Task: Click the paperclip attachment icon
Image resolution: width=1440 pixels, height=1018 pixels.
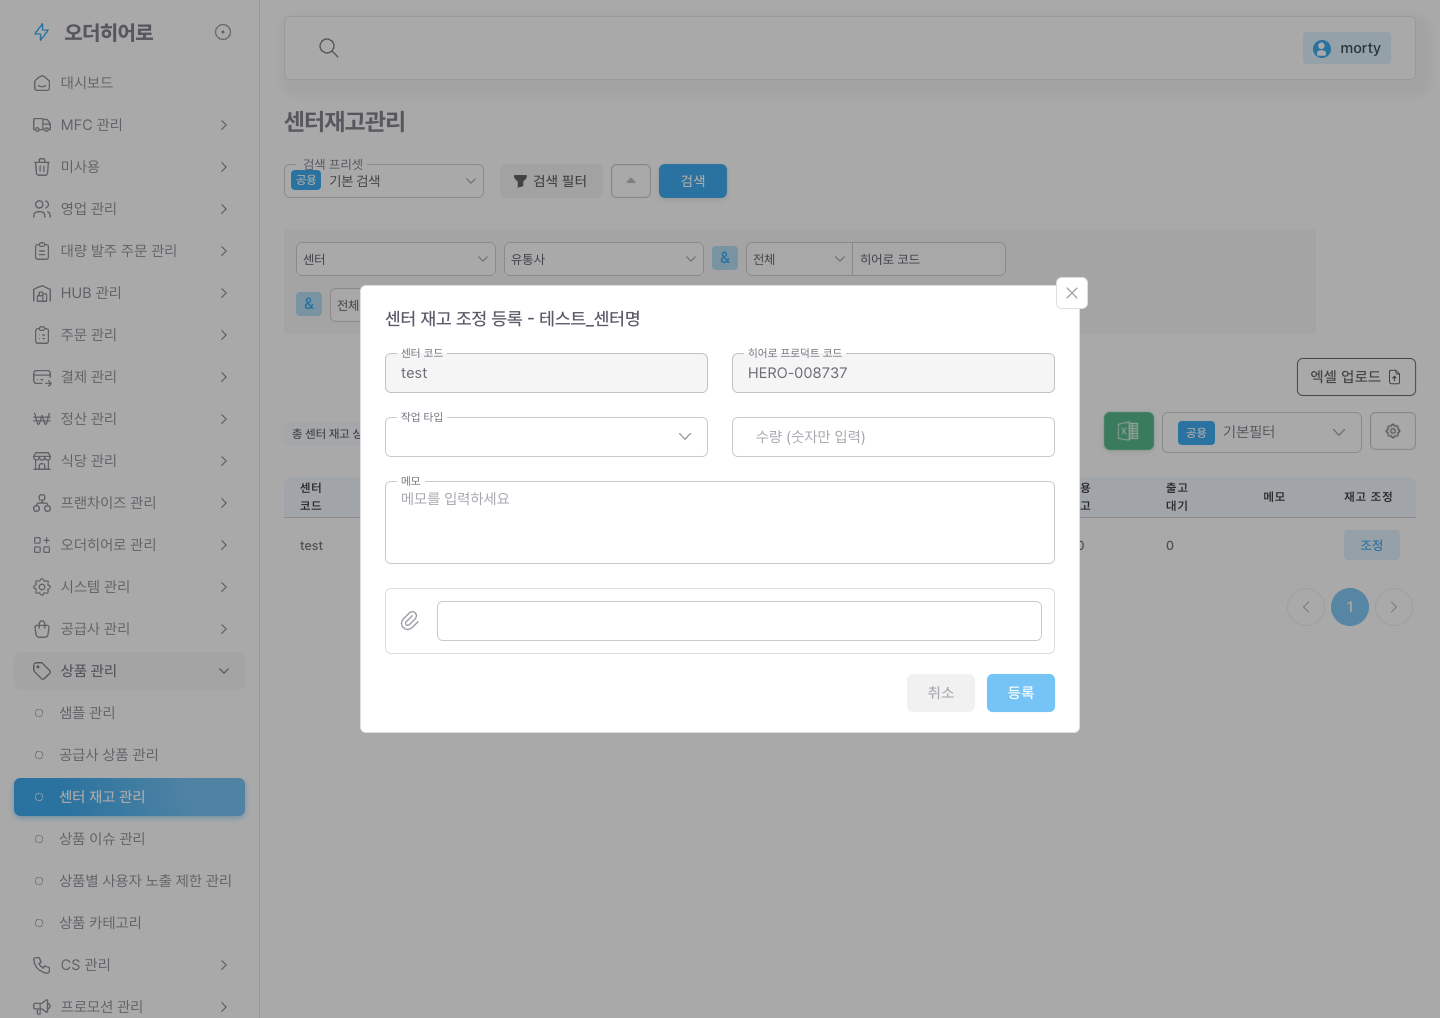Action: [410, 621]
